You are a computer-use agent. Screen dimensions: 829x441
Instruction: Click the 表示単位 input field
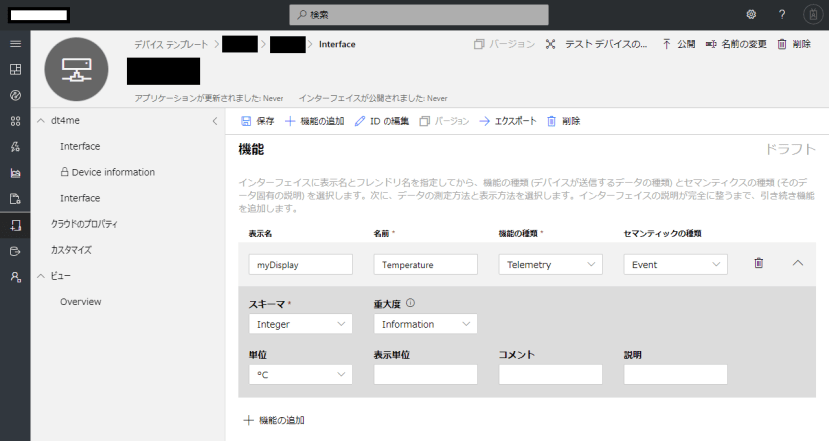[425, 374]
